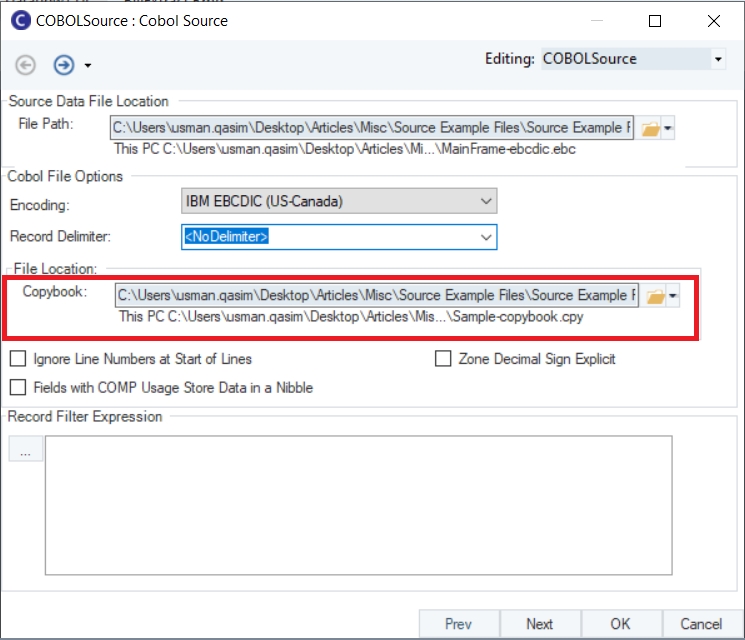Viewport: 745px width, 640px height.
Task: Enable Ignore Line Numbers at Start of Lines
Action: pyautogui.click(x=18, y=359)
